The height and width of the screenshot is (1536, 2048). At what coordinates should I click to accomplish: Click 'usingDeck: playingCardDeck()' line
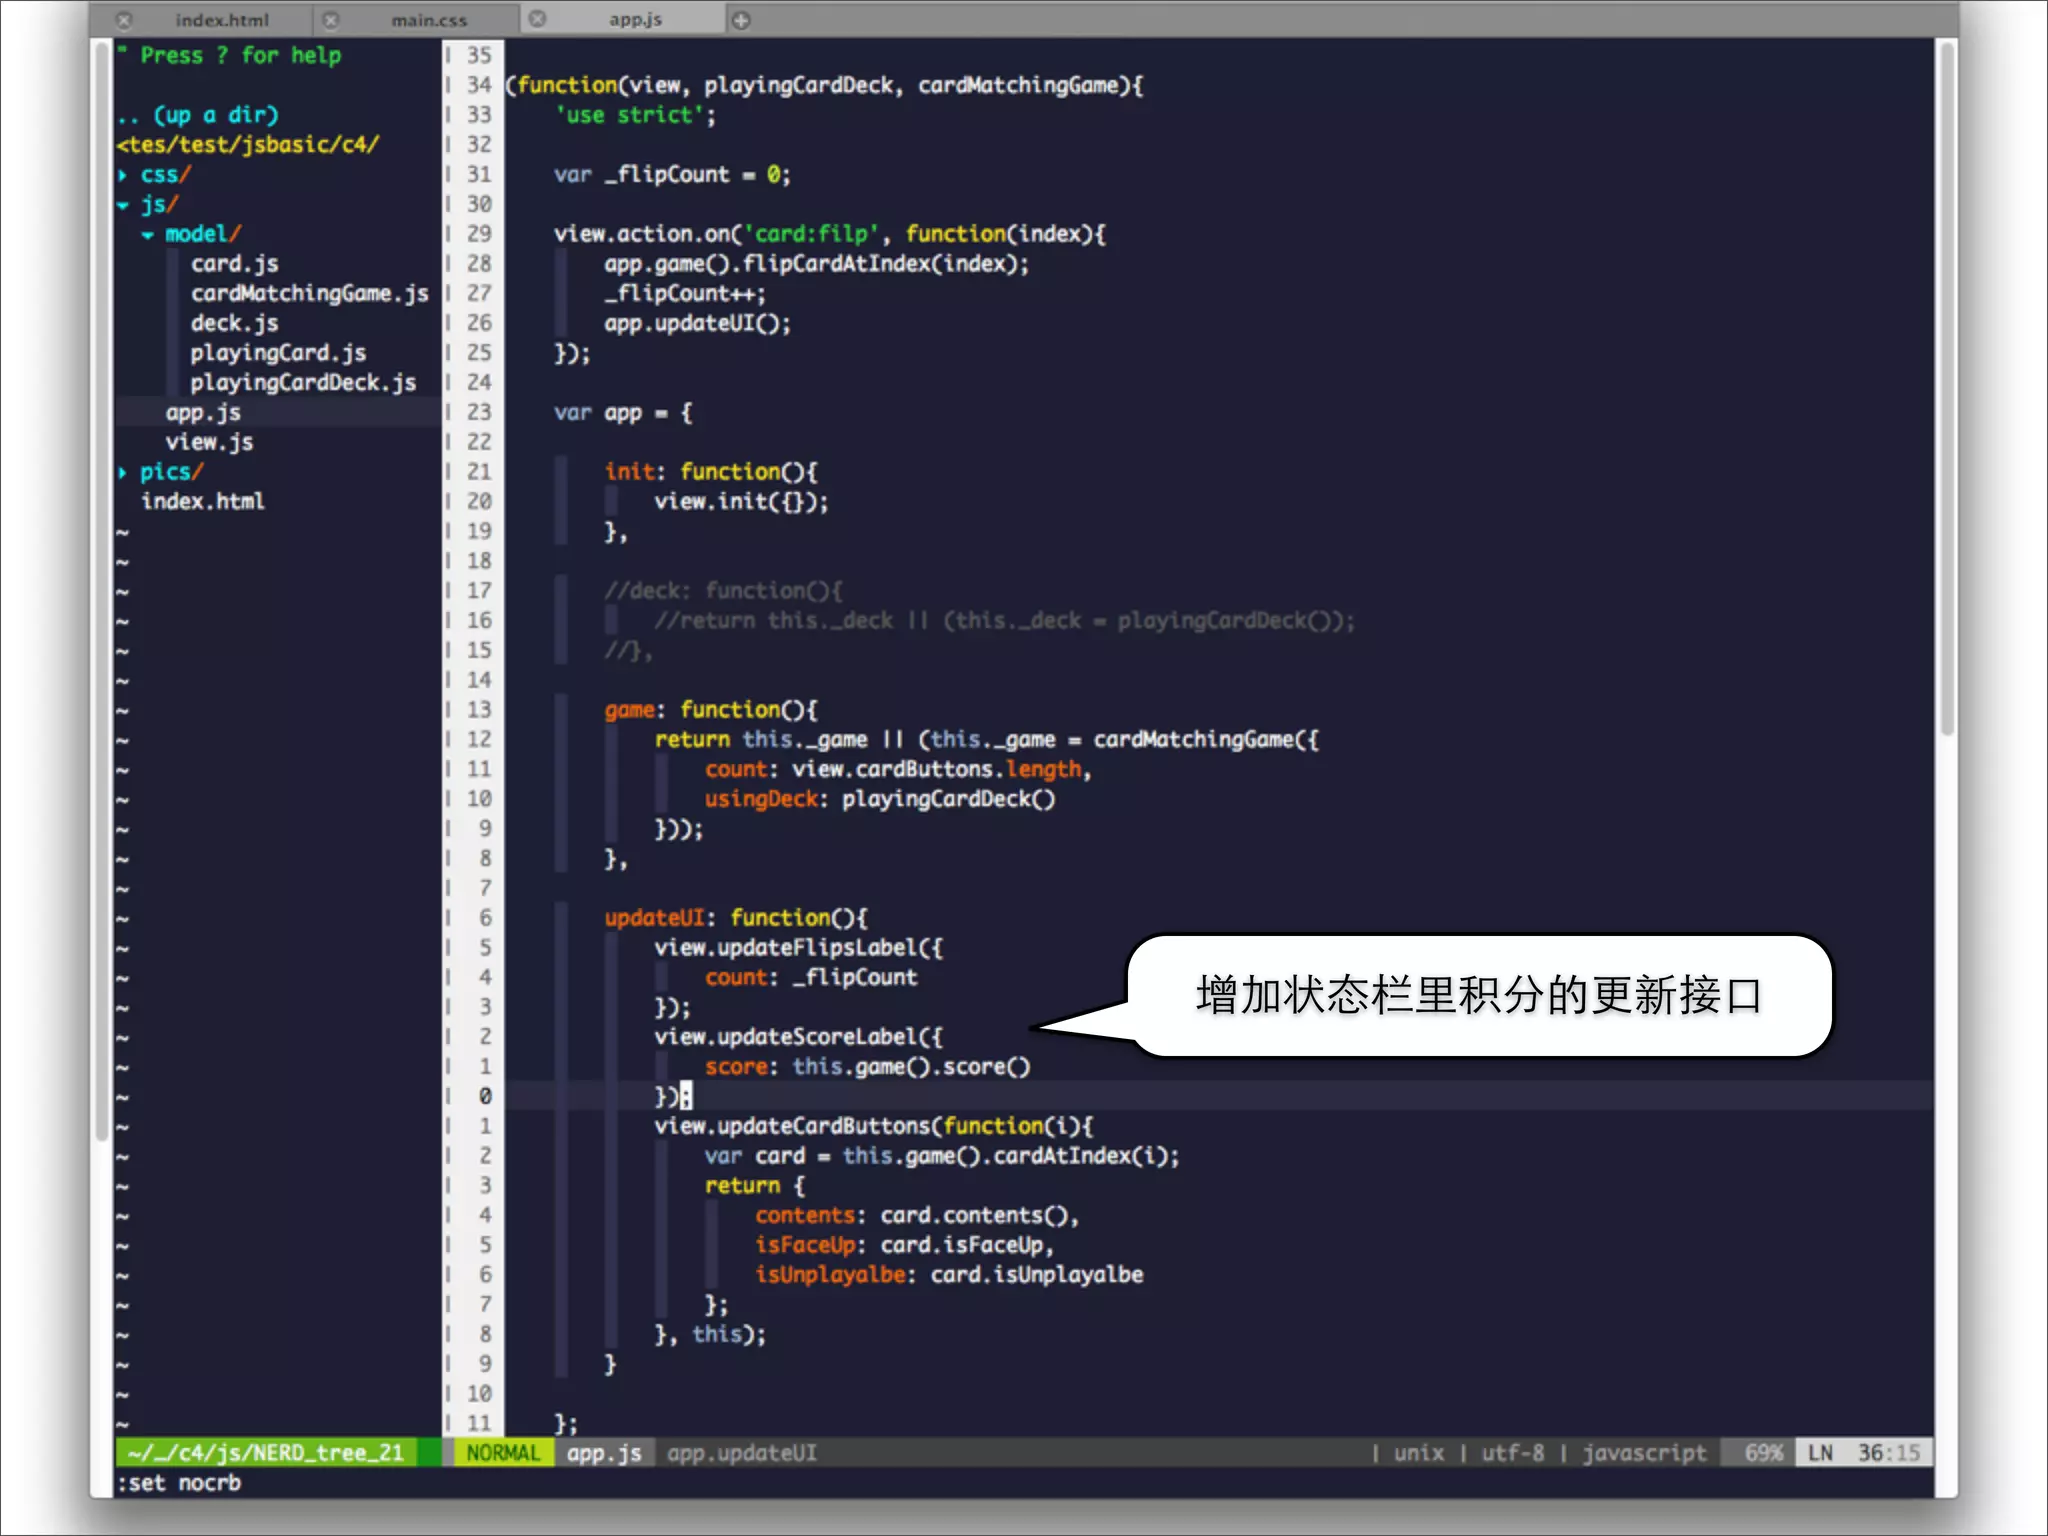pos(880,799)
